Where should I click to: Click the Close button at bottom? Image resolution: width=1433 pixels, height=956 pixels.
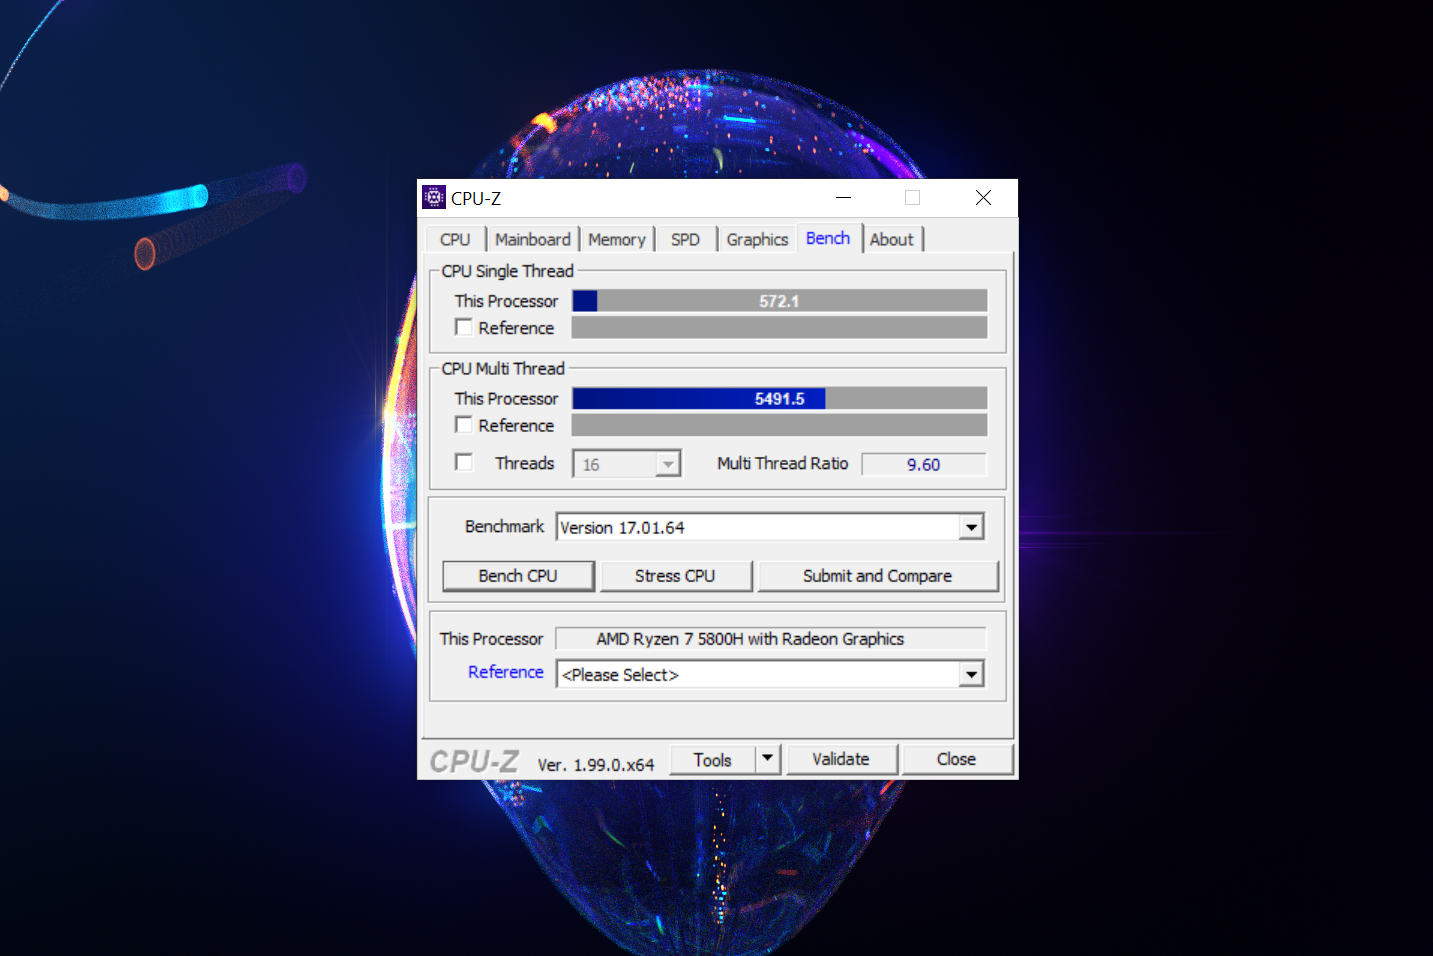click(x=956, y=759)
